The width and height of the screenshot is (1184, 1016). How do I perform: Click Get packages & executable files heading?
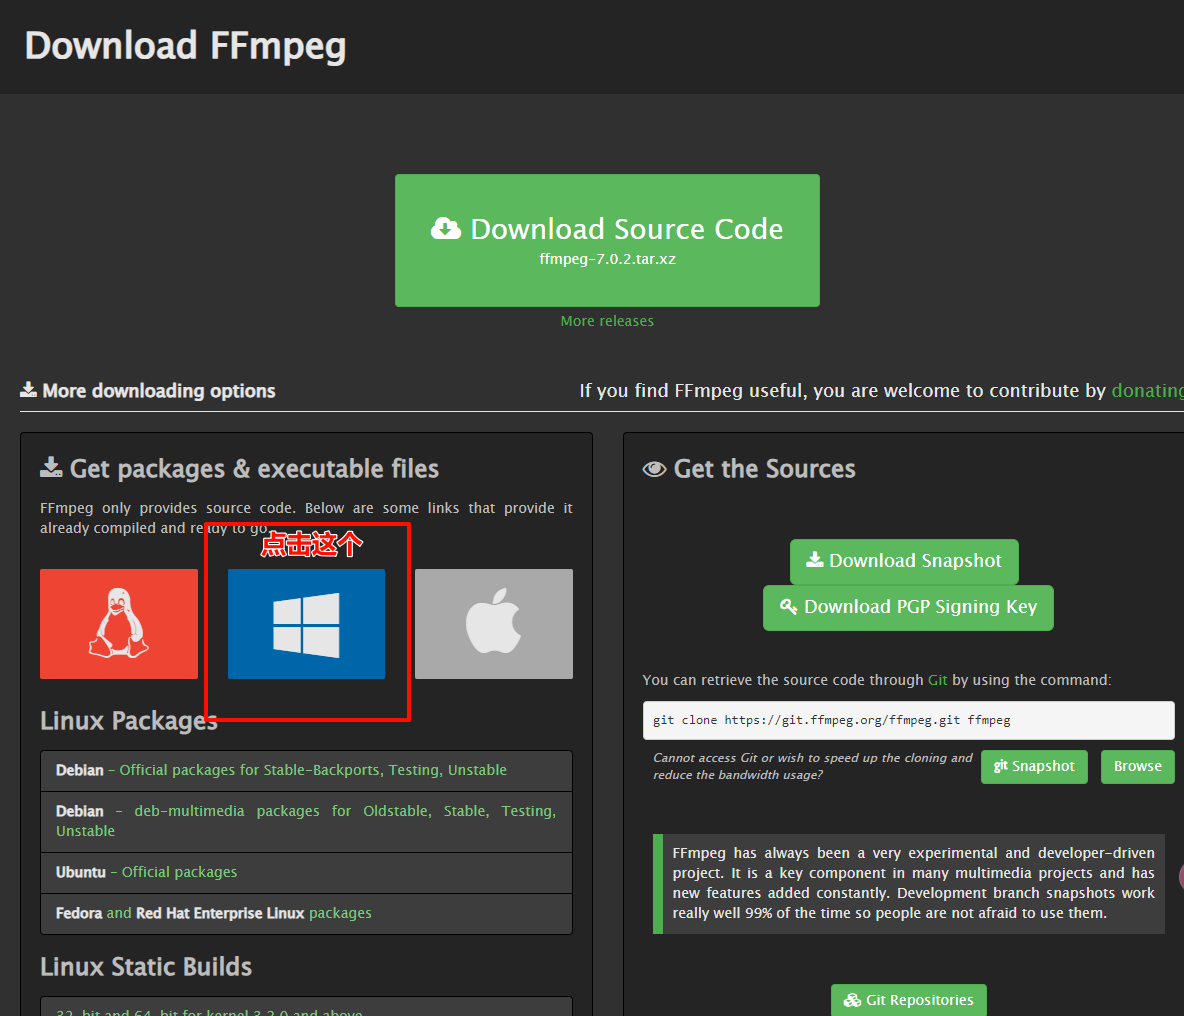[254, 469]
